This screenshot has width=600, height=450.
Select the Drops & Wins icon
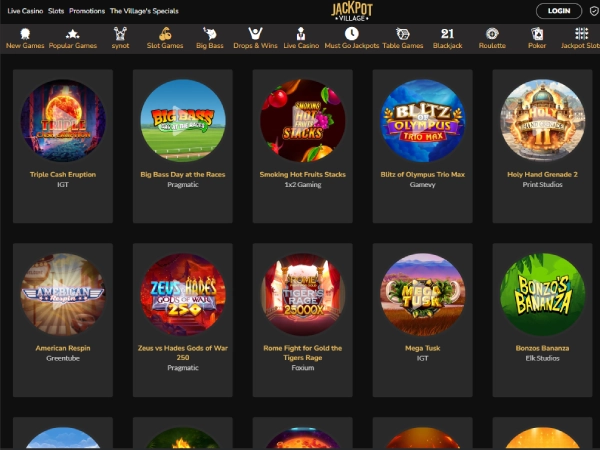point(255,34)
